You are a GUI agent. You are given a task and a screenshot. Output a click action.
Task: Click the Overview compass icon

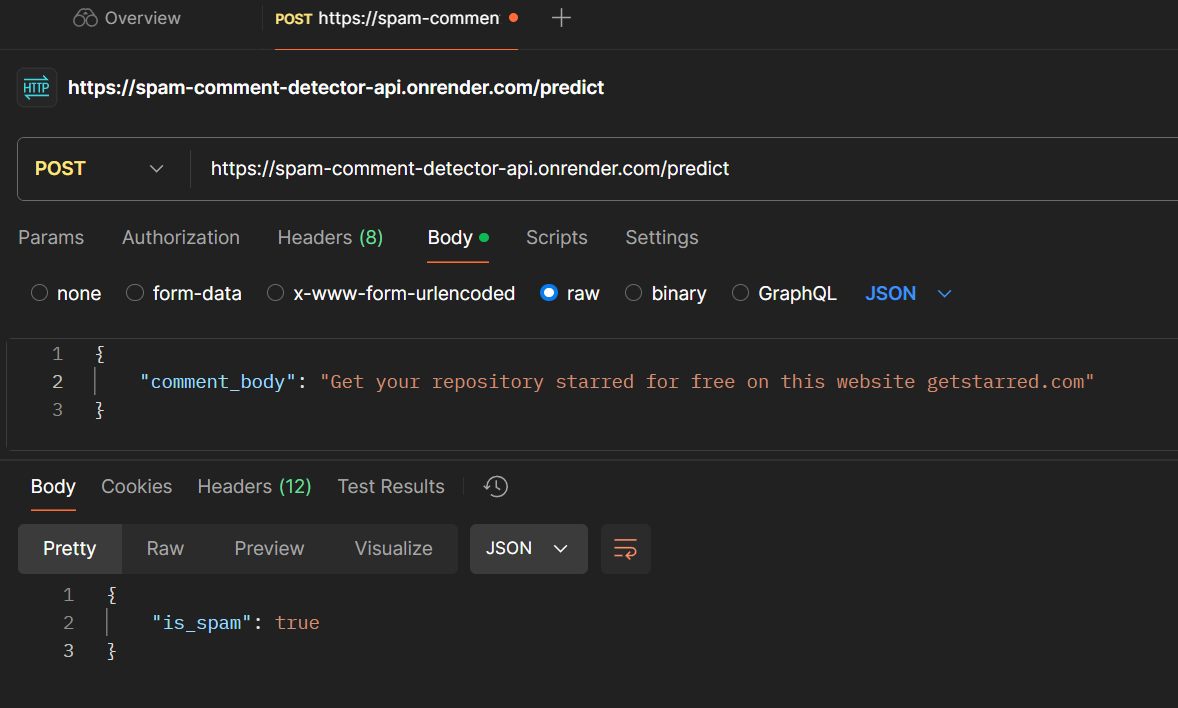pos(84,17)
